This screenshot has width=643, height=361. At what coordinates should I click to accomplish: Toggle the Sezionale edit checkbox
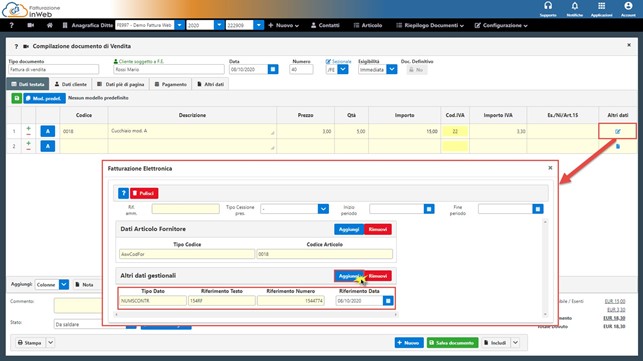328,62
